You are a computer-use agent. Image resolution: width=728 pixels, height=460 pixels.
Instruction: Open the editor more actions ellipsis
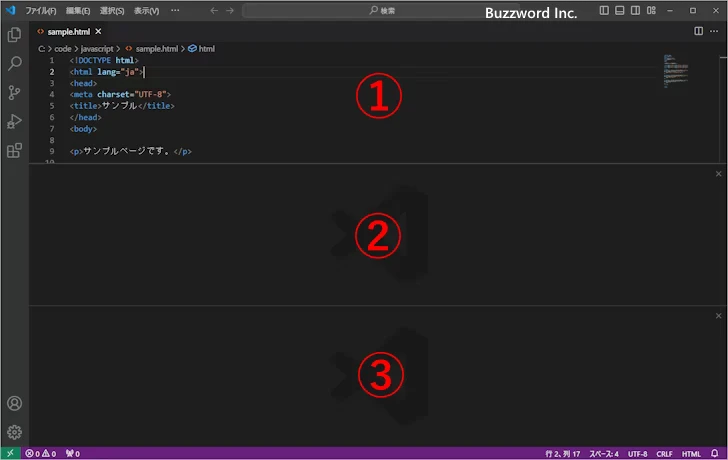click(716, 31)
